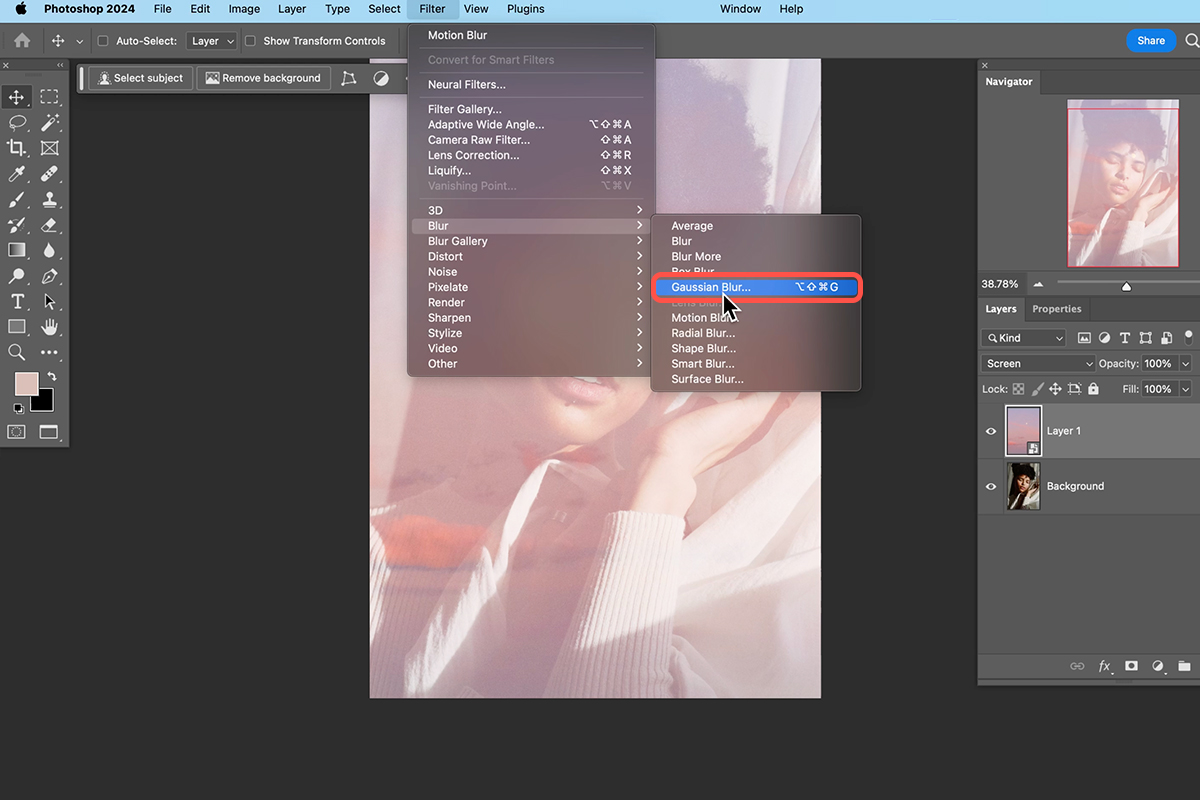This screenshot has width=1200, height=800.
Task: Switch to the Properties tab
Action: pyautogui.click(x=1057, y=309)
